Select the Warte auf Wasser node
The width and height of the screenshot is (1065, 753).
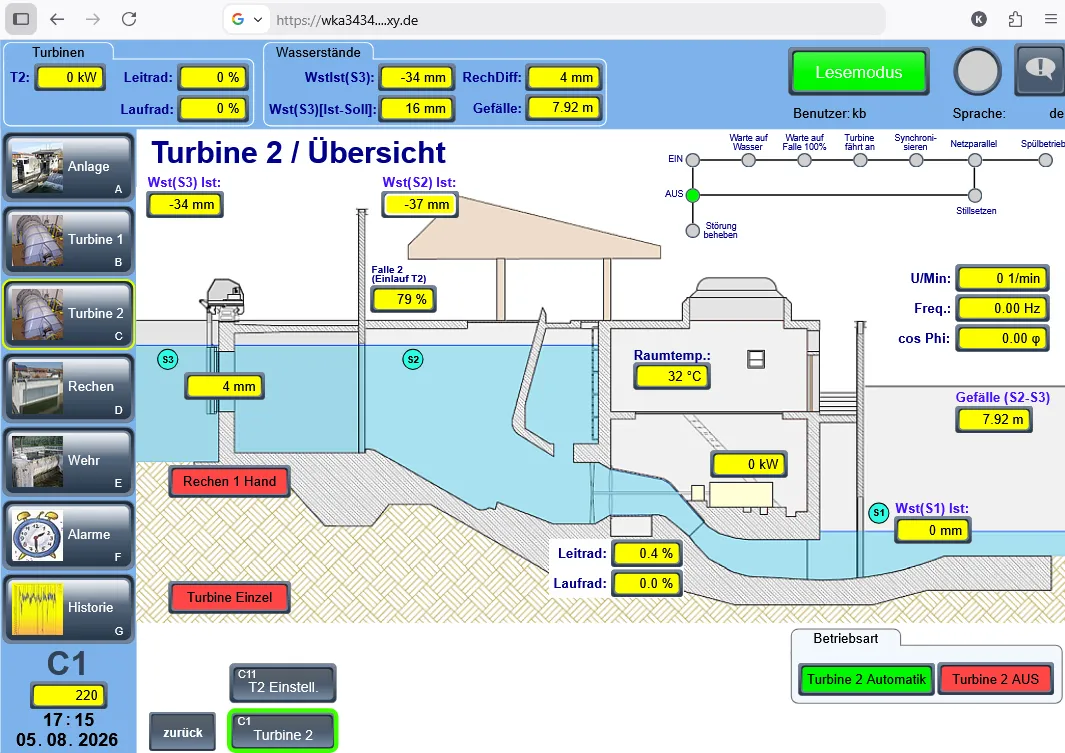(x=748, y=160)
